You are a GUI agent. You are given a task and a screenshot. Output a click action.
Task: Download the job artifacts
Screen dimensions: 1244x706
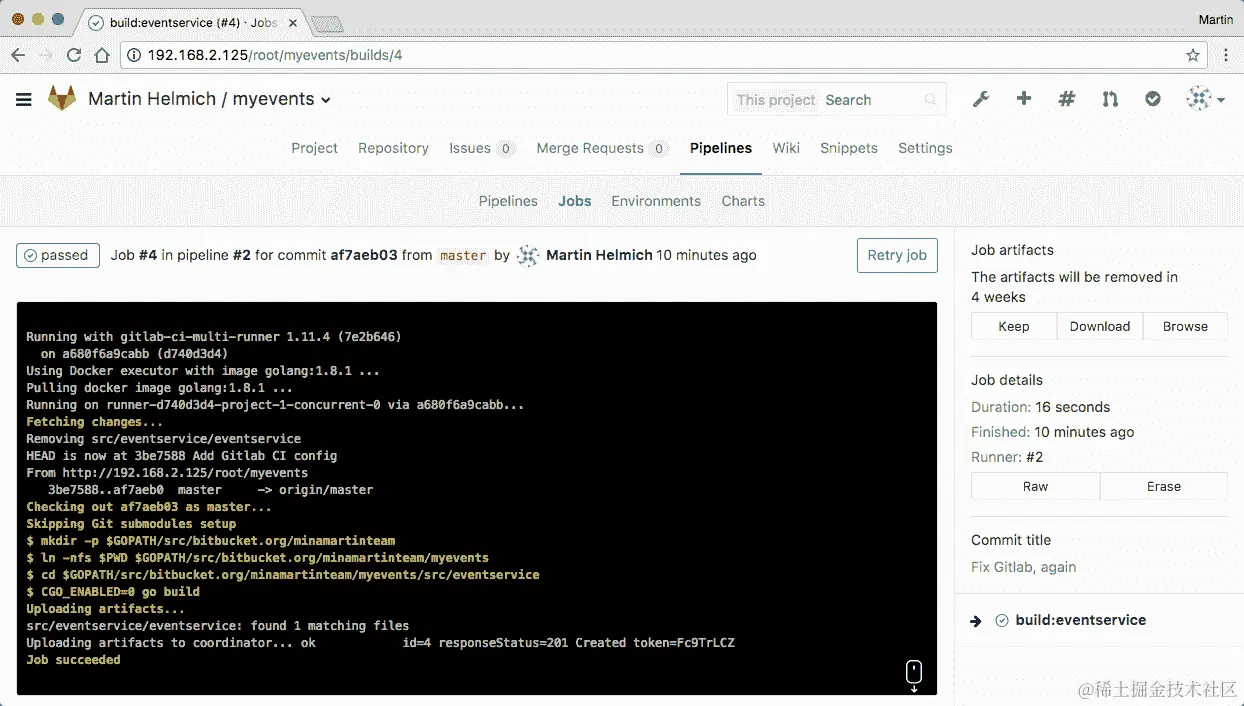click(1100, 326)
